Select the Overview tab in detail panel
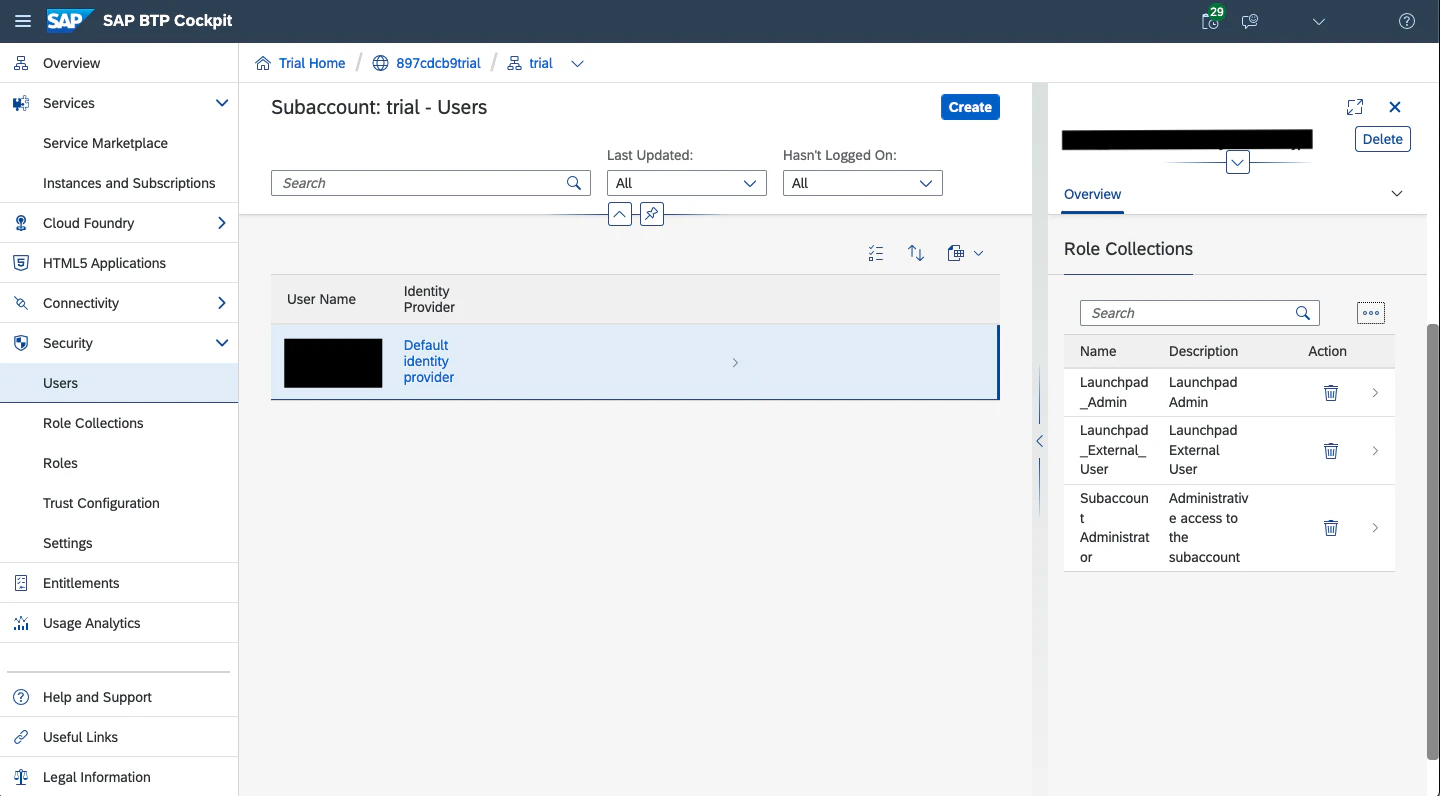Viewport: 1440px width, 796px height. [x=1092, y=194]
